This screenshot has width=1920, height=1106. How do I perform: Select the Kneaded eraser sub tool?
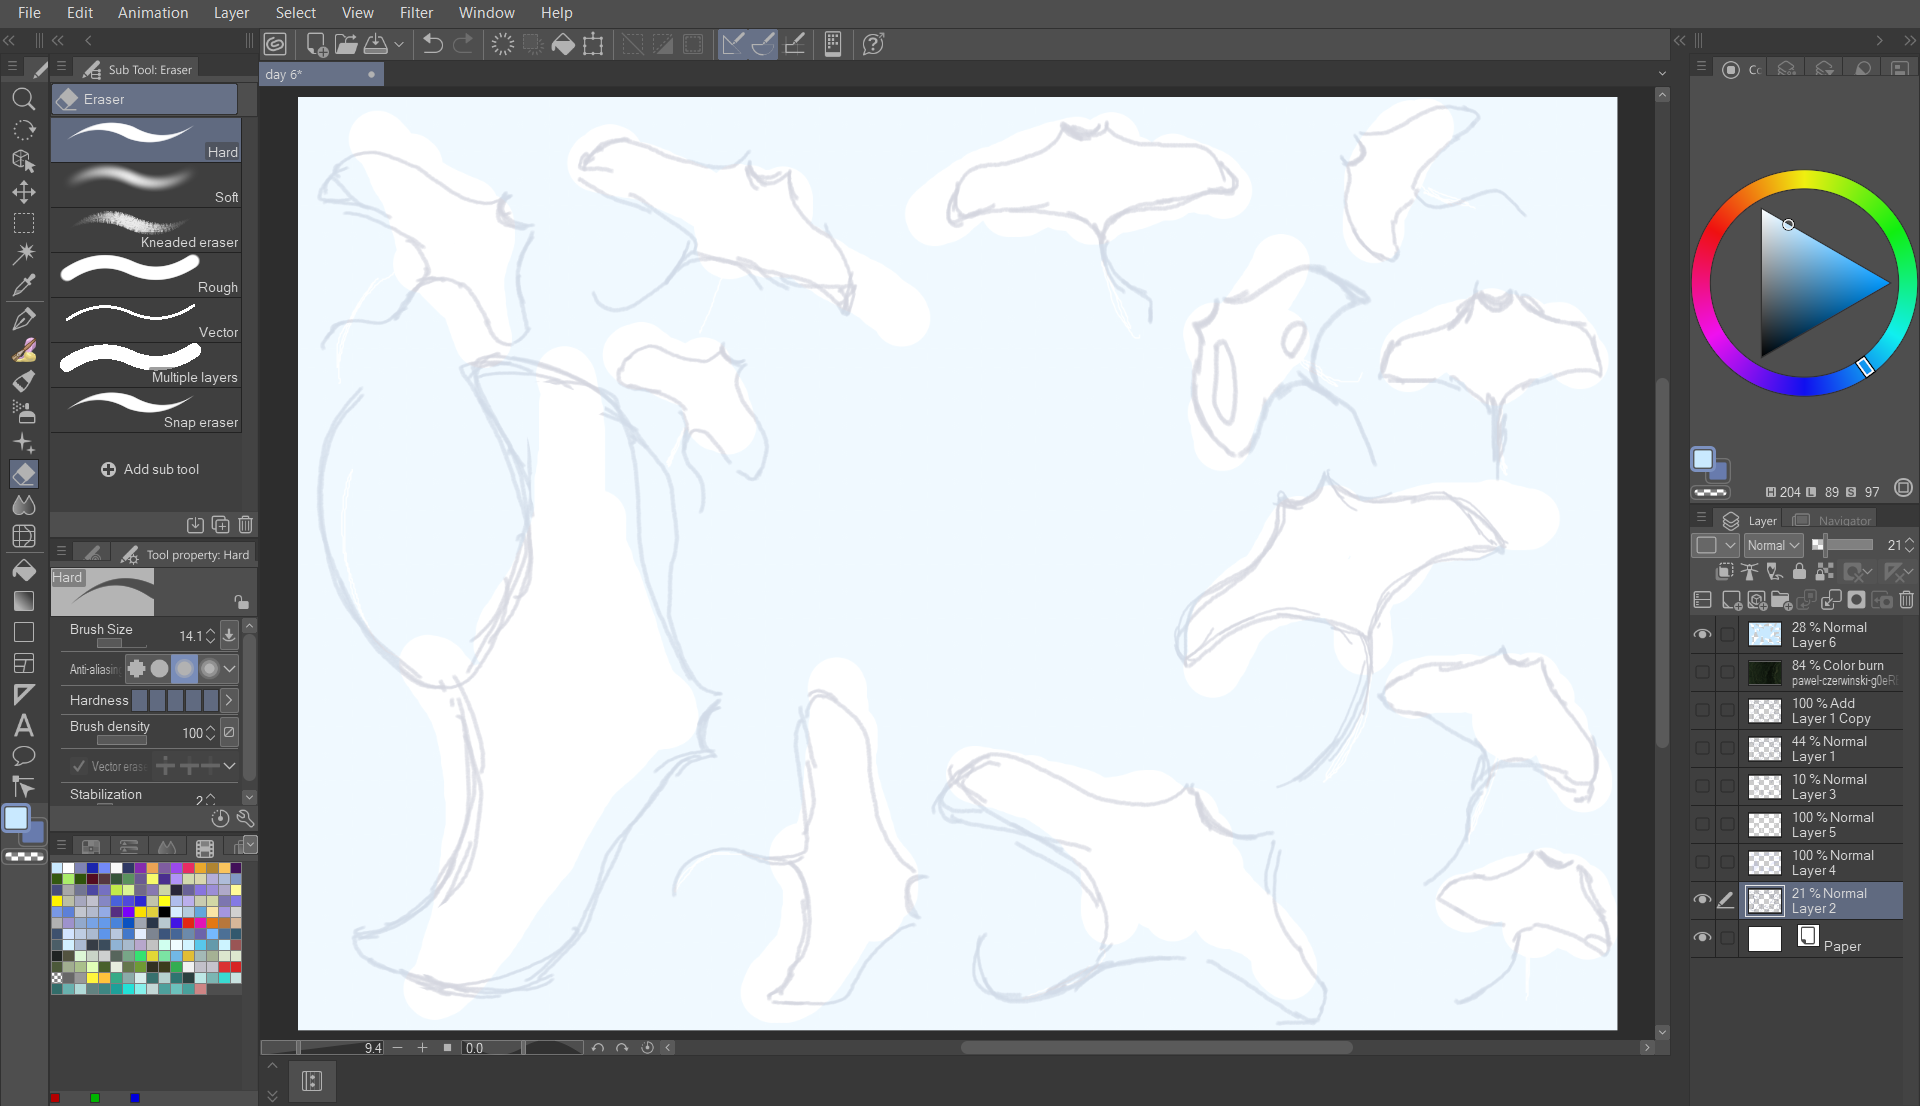tap(146, 230)
